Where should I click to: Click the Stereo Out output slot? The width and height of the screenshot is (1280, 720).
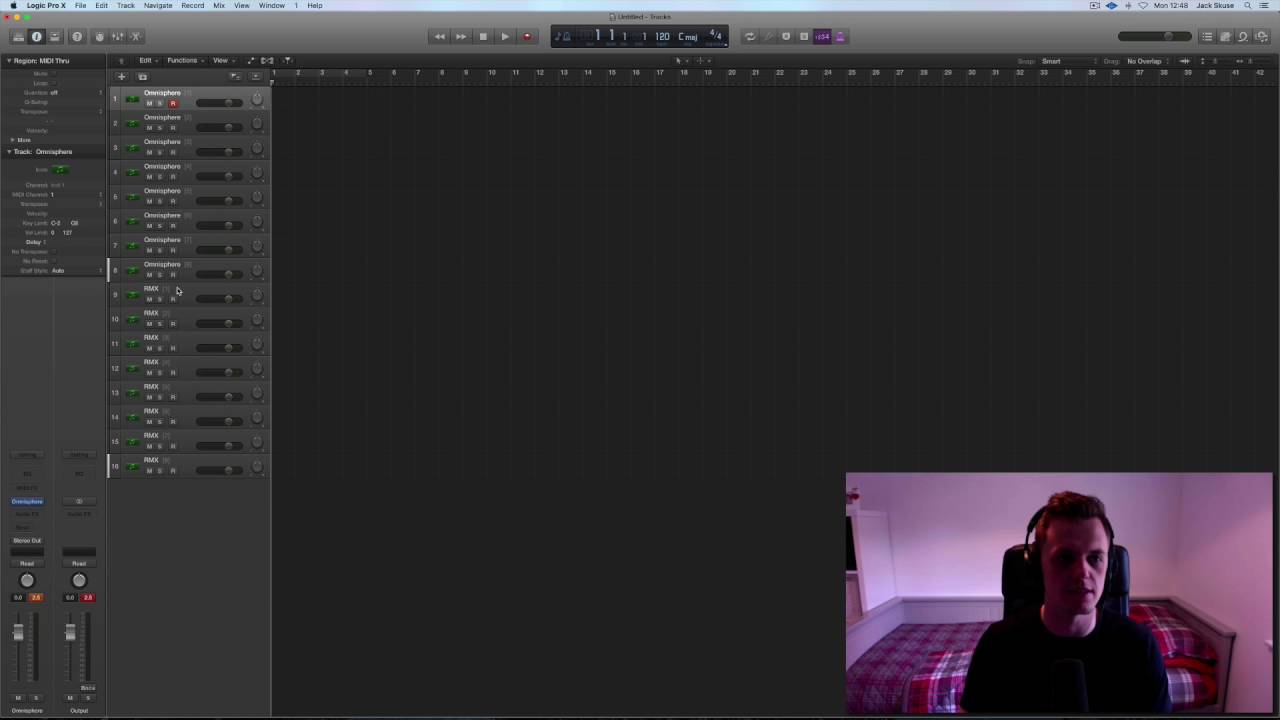(x=27, y=540)
